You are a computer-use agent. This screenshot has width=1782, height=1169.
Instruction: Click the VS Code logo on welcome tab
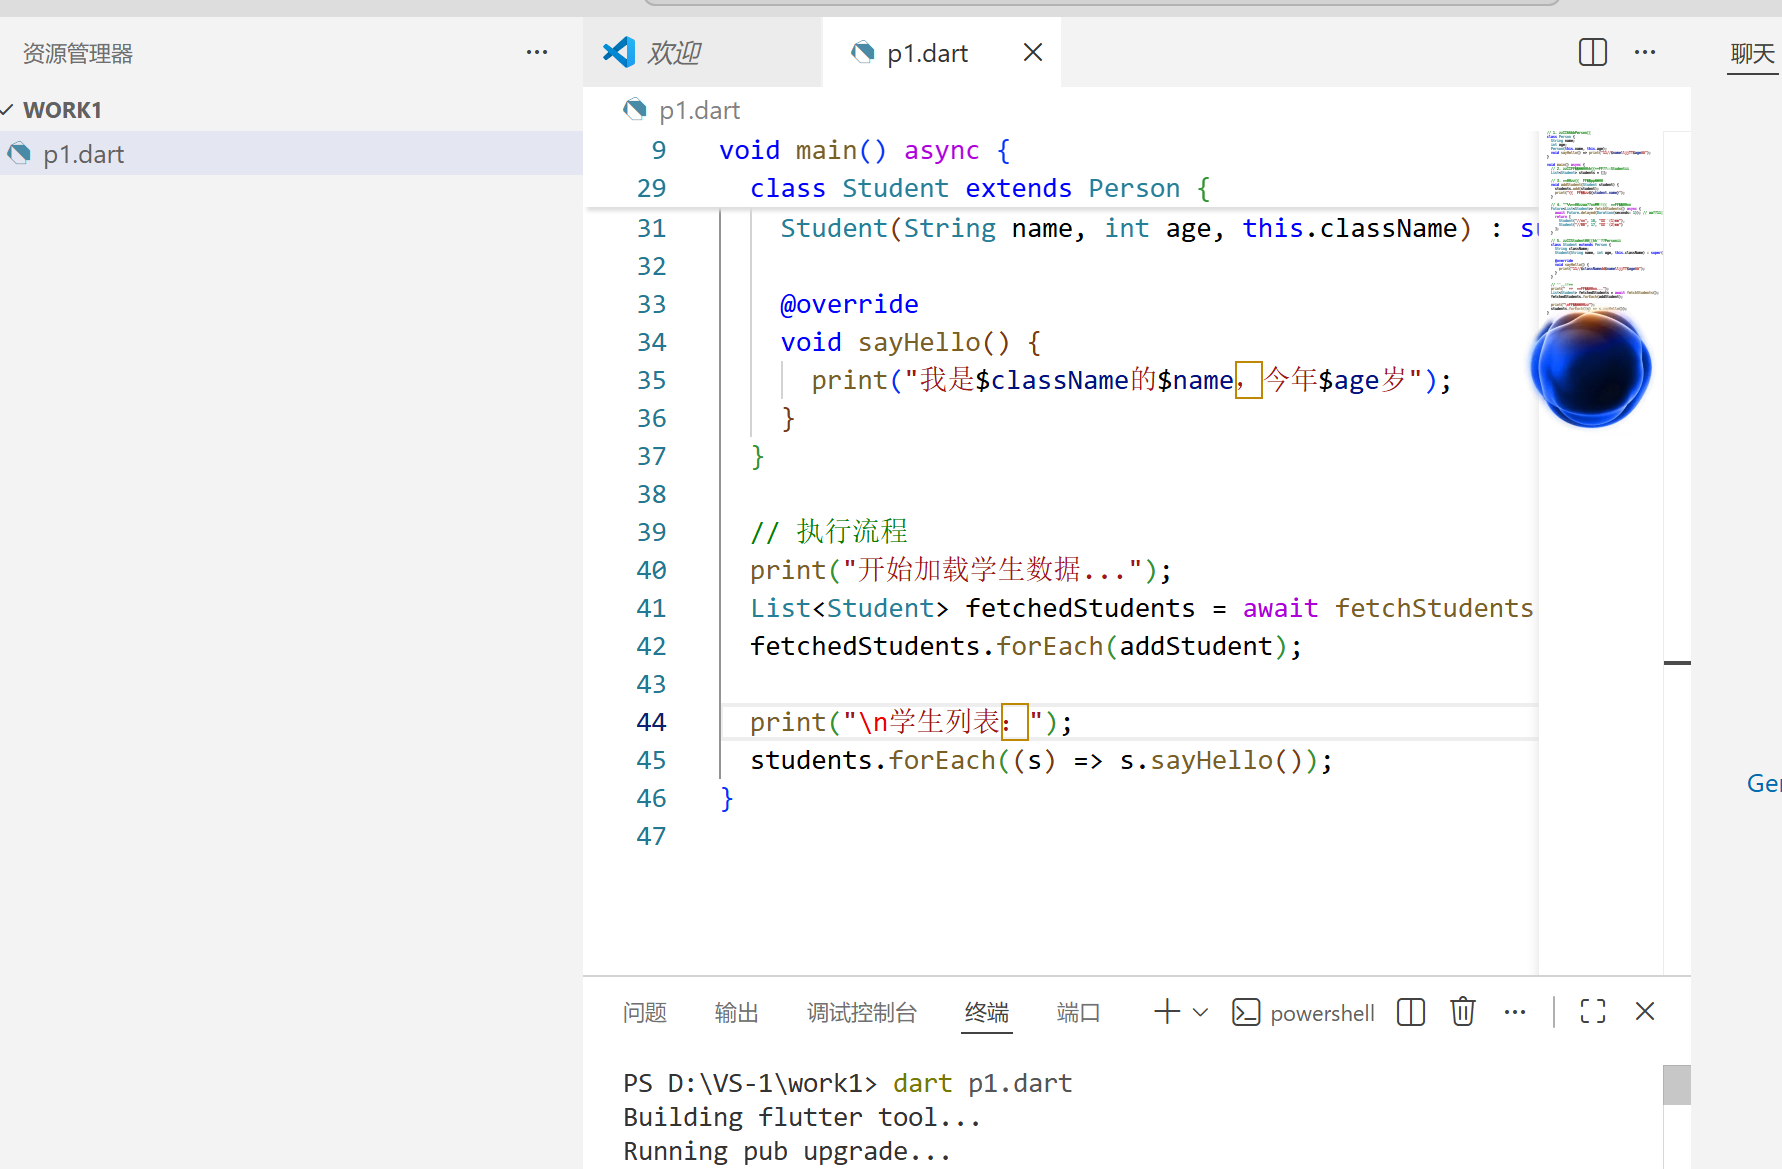point(619,52)
